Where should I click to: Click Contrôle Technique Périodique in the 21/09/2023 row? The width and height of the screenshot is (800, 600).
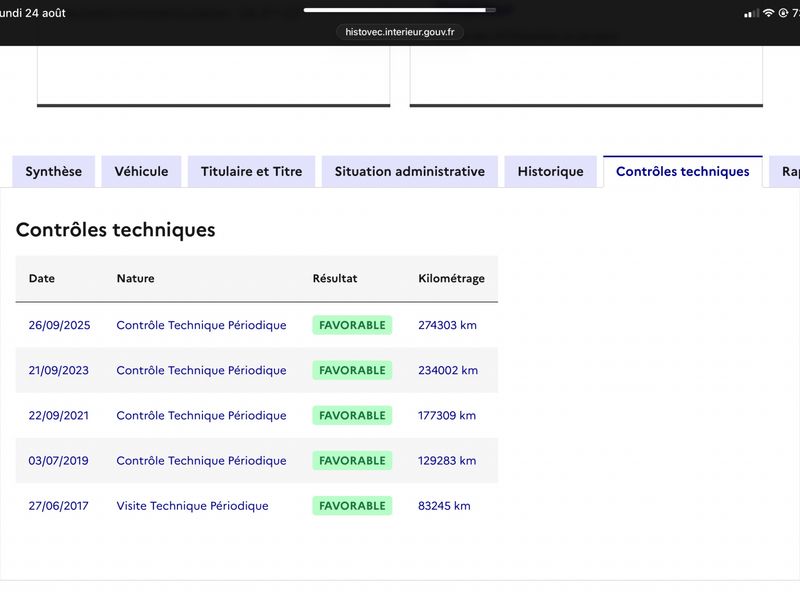click(x=201, y=370)
